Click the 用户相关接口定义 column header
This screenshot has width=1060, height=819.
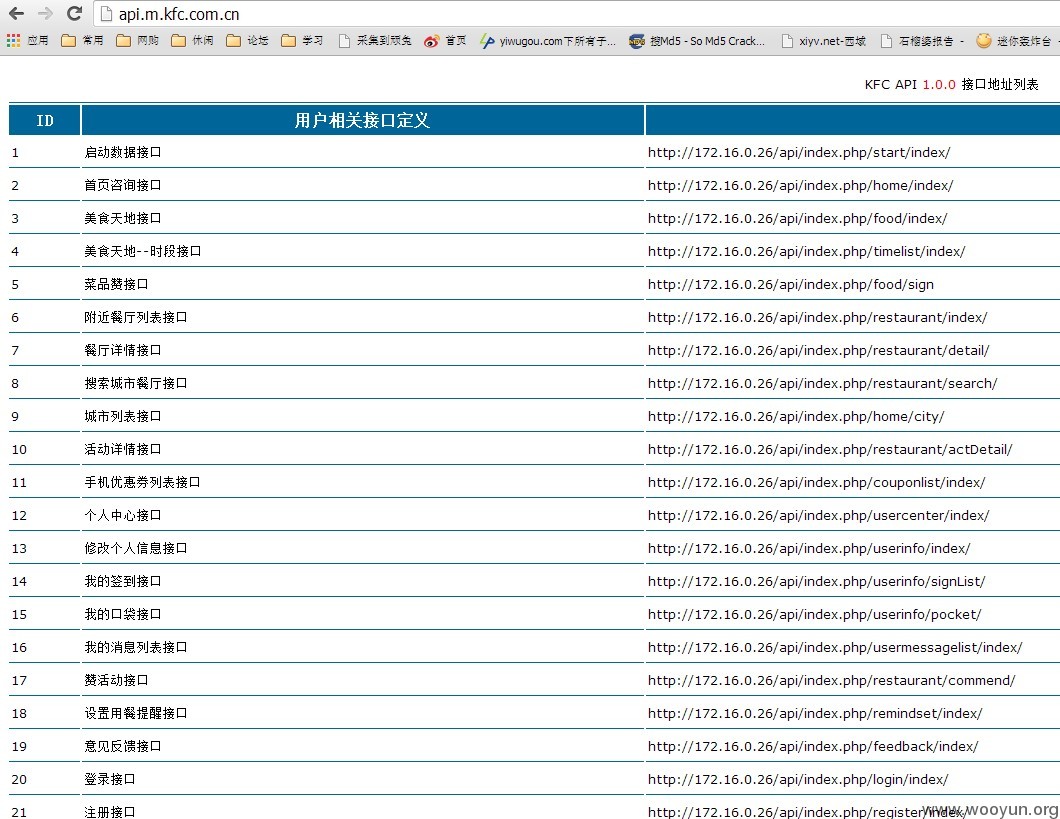pos(362,120)
